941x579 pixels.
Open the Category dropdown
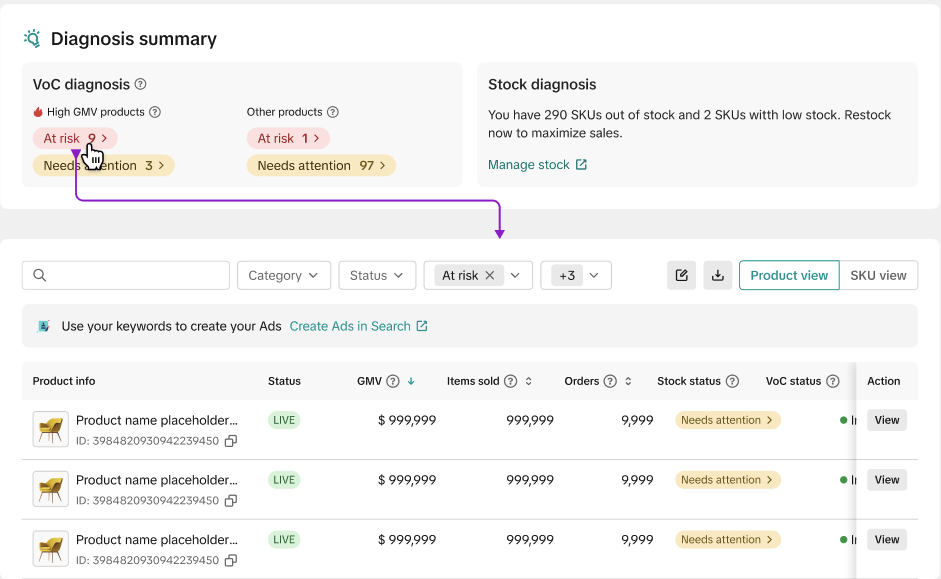[283, 276]
